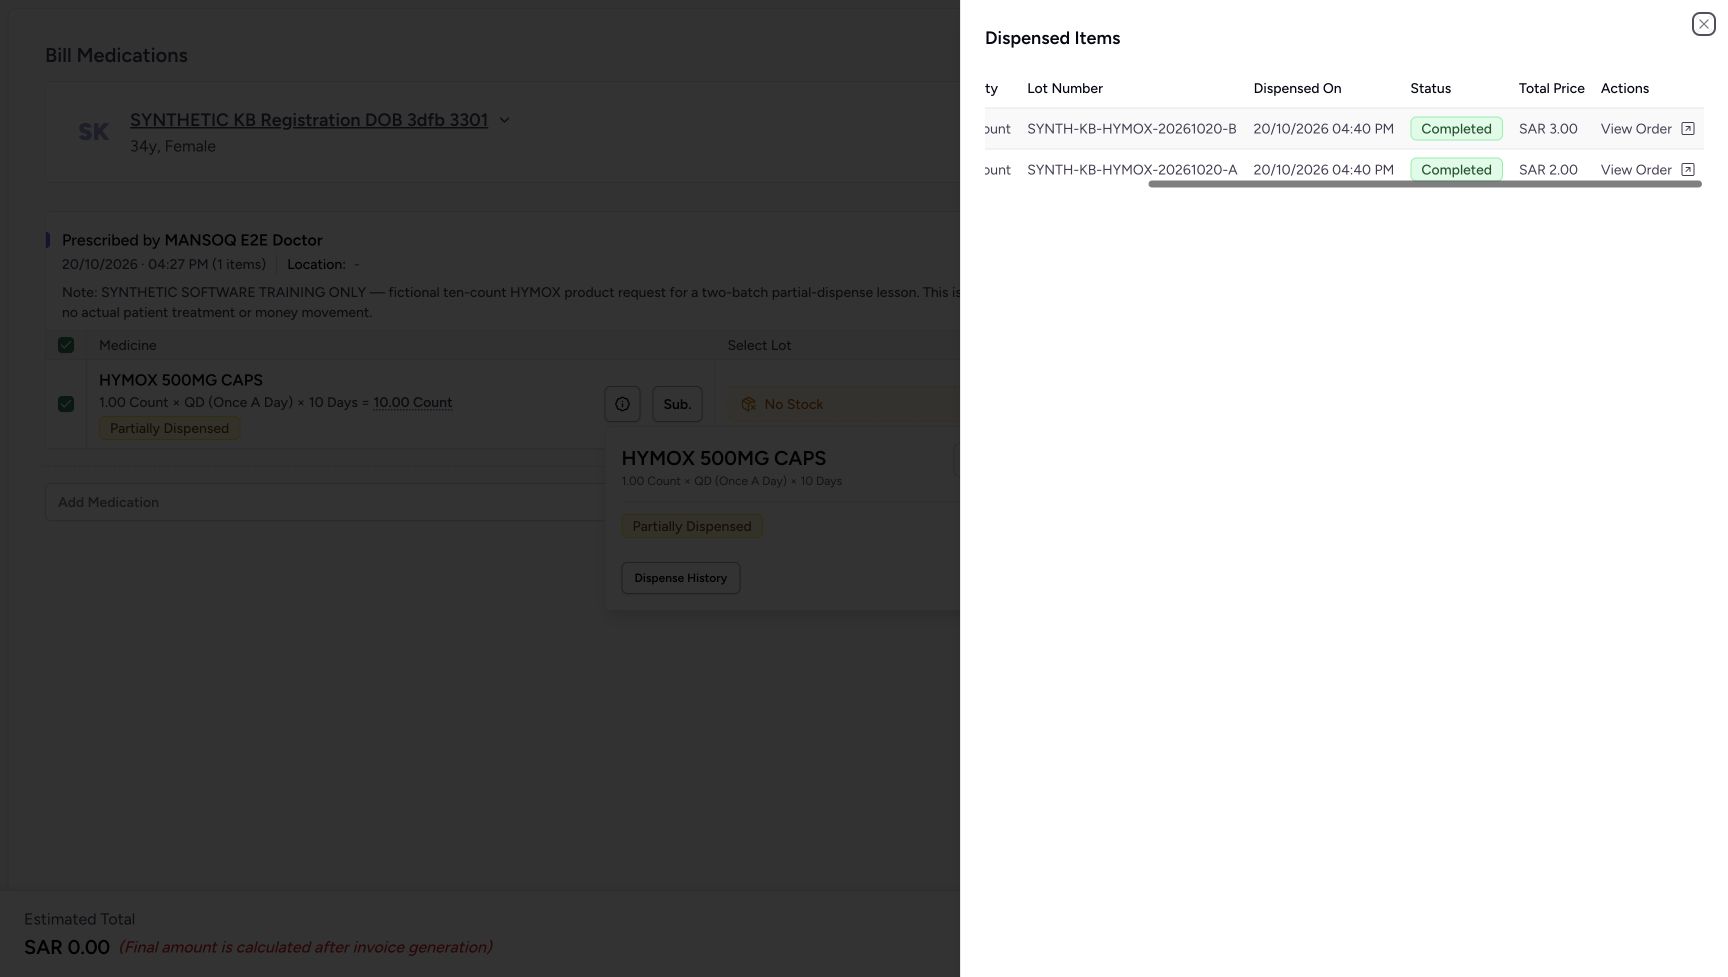This screenshot has height=977, width=1728.
Task: Toggle the select-all medicines header checkbox
Action: [66, 345]
